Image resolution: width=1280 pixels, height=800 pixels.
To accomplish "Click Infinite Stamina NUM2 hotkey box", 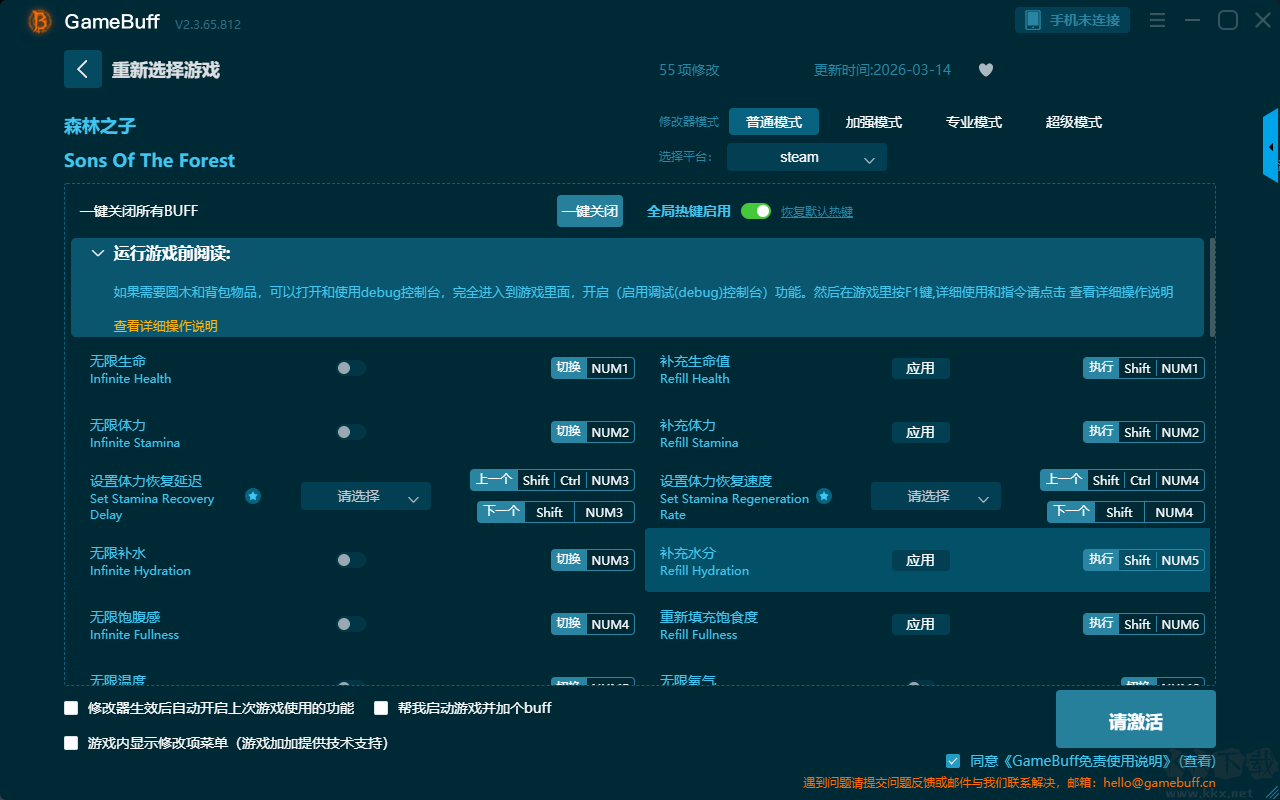I will (x=593, y=432).
